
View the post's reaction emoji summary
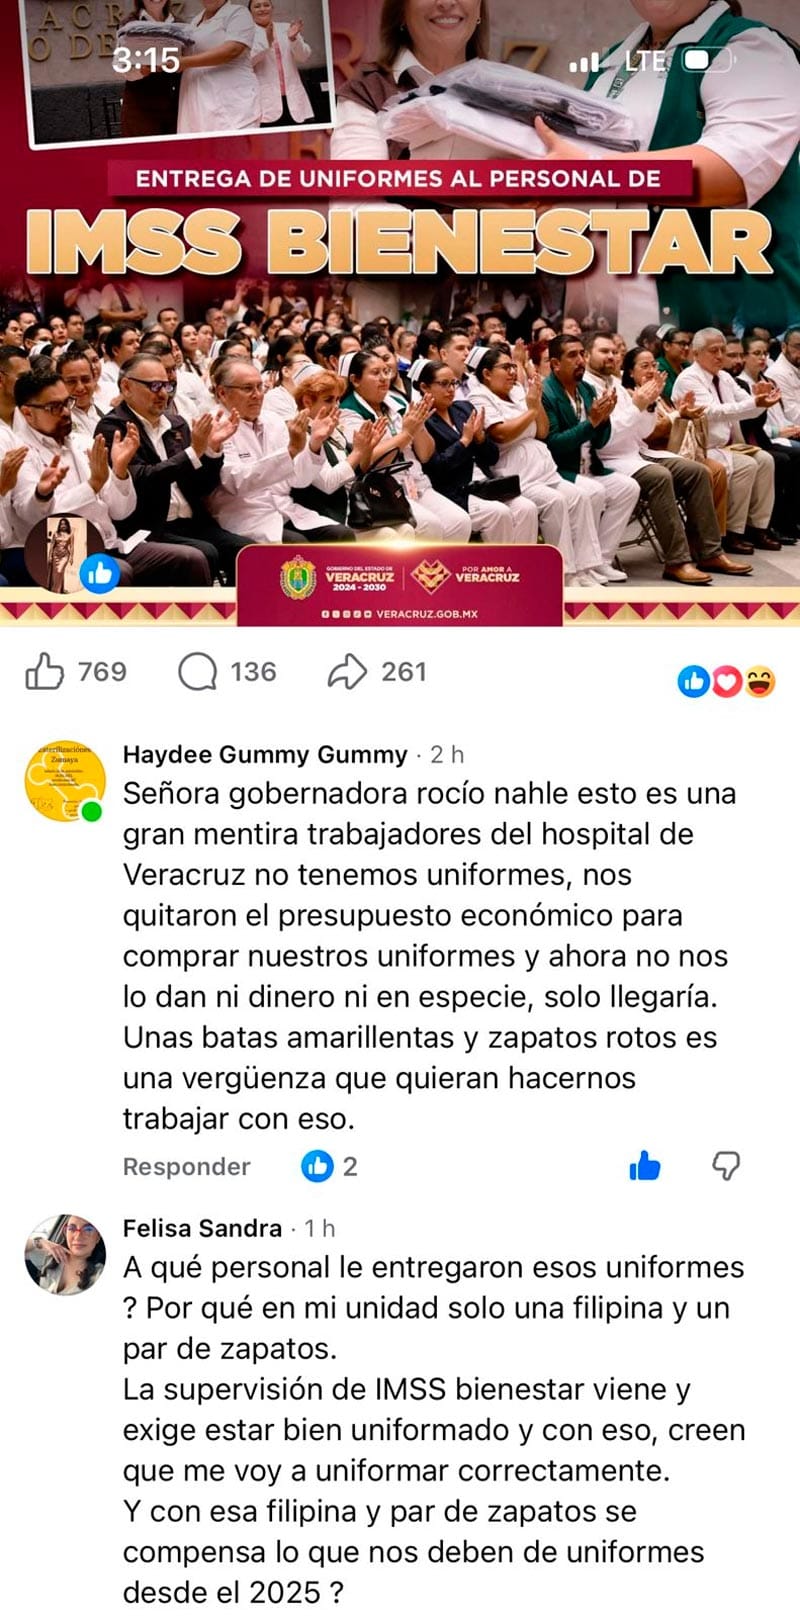click(x=727, y=682)
